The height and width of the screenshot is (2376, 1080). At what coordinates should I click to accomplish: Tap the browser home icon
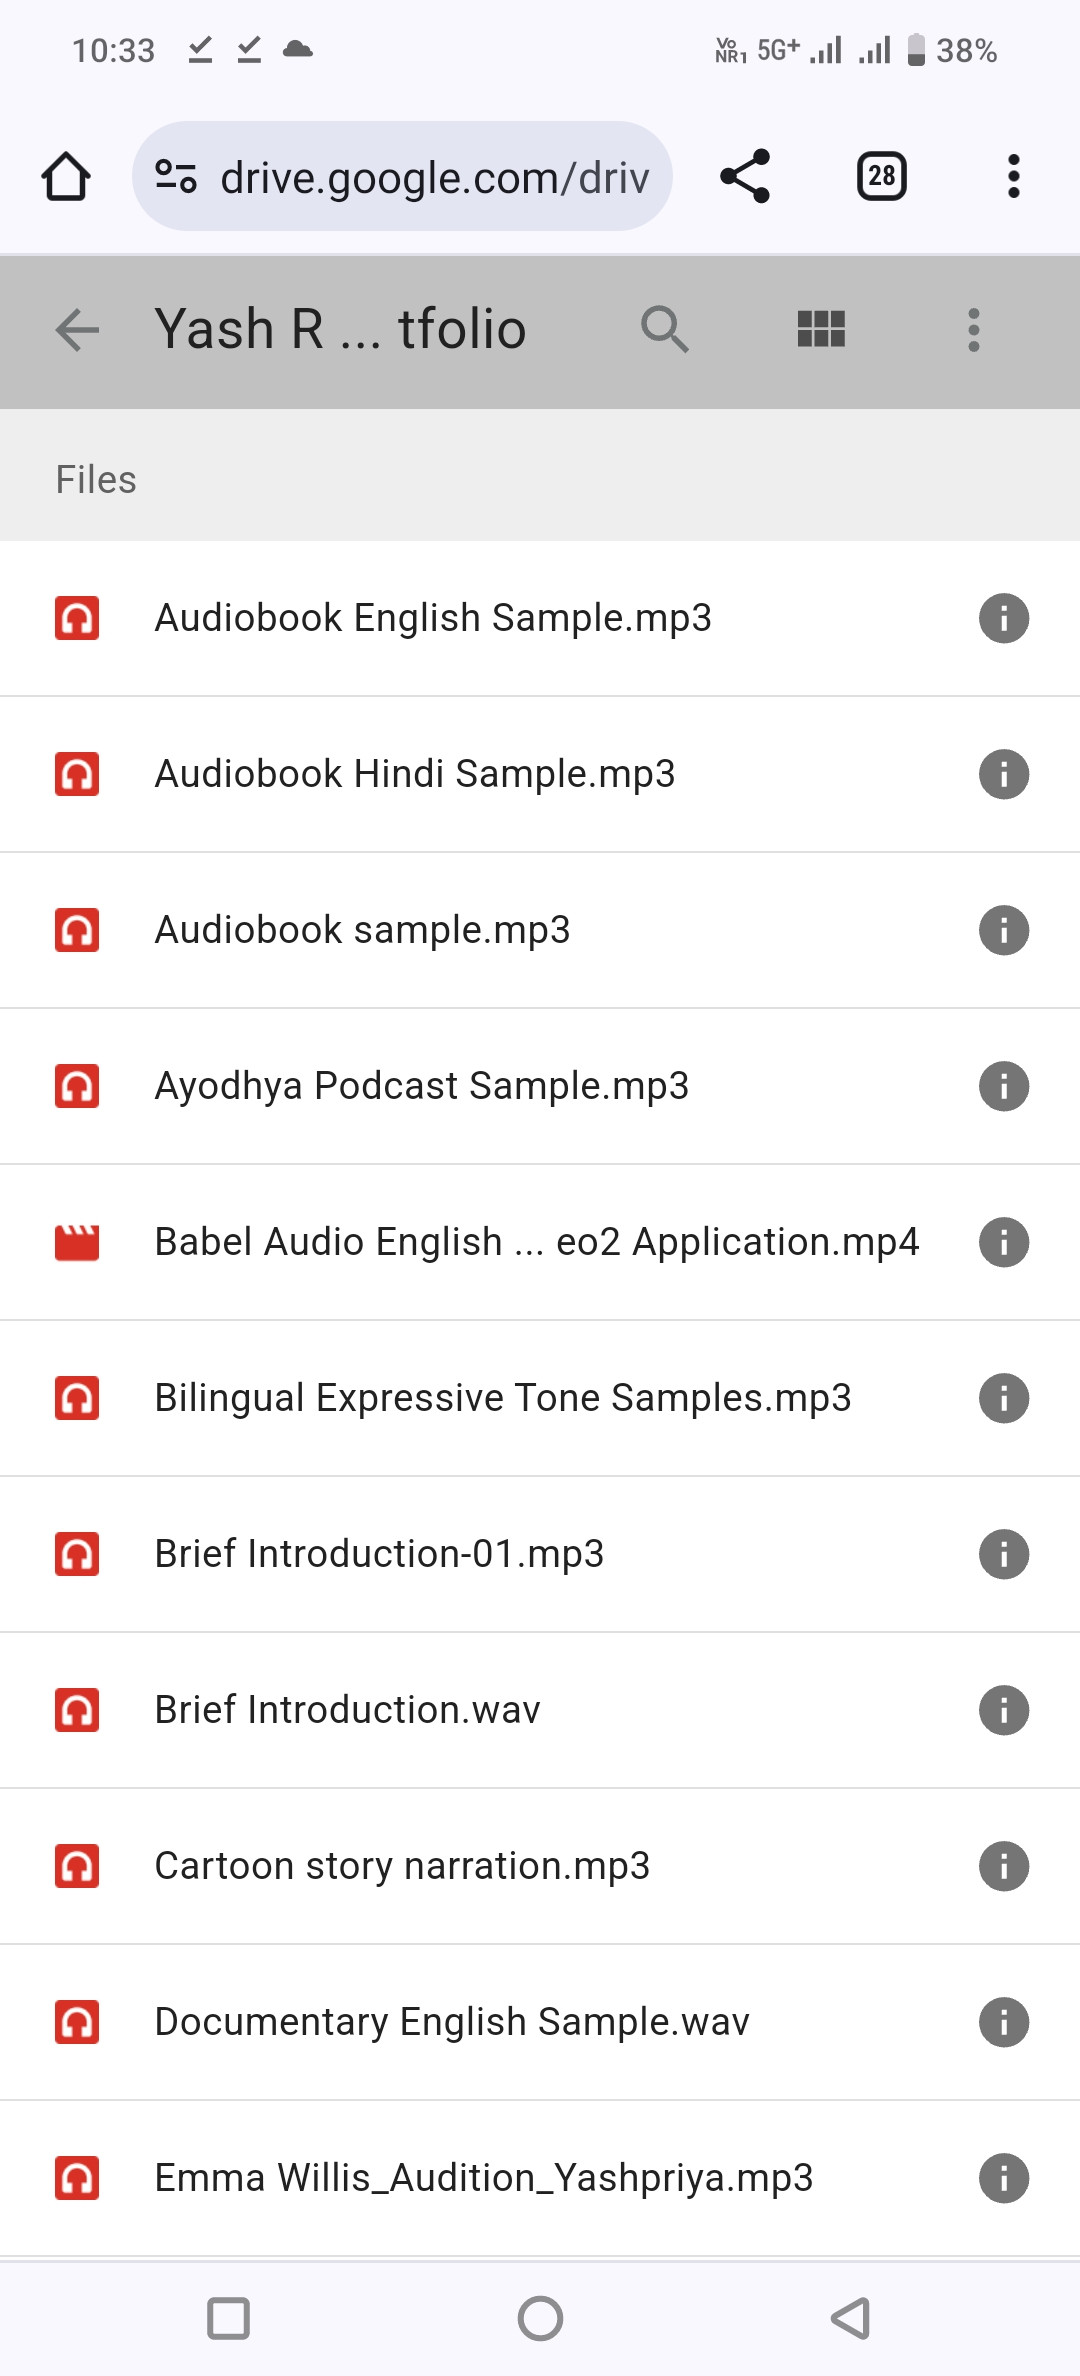(x=66, y=177)
